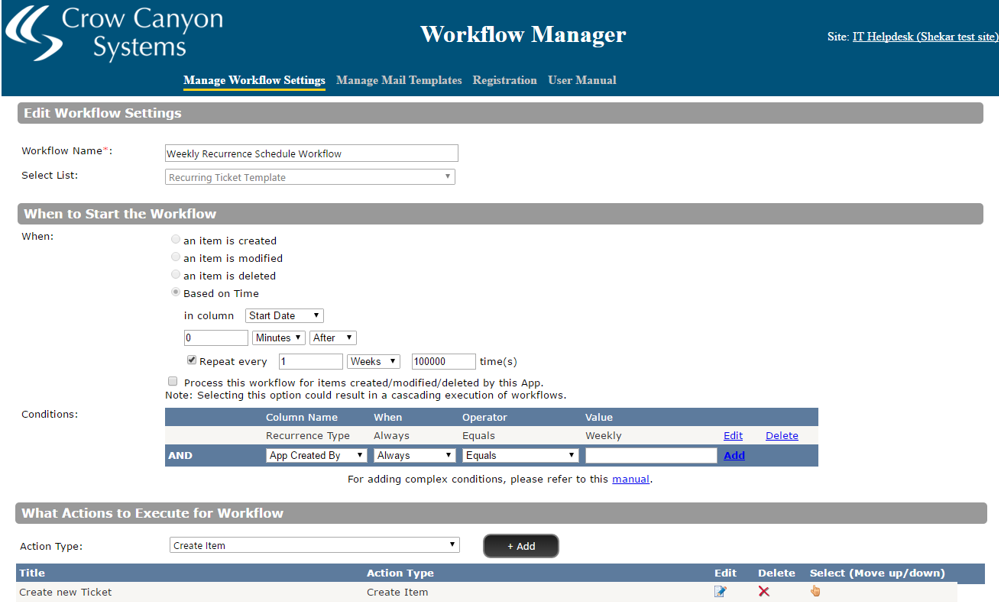Click the '+ Add' action button
The width and height of the screenshot is (999, 602).
click(x=521, y=546)
